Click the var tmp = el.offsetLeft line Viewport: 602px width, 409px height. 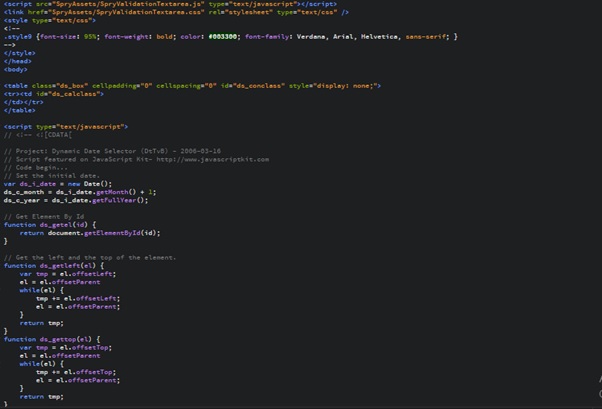tap(68, 274)
